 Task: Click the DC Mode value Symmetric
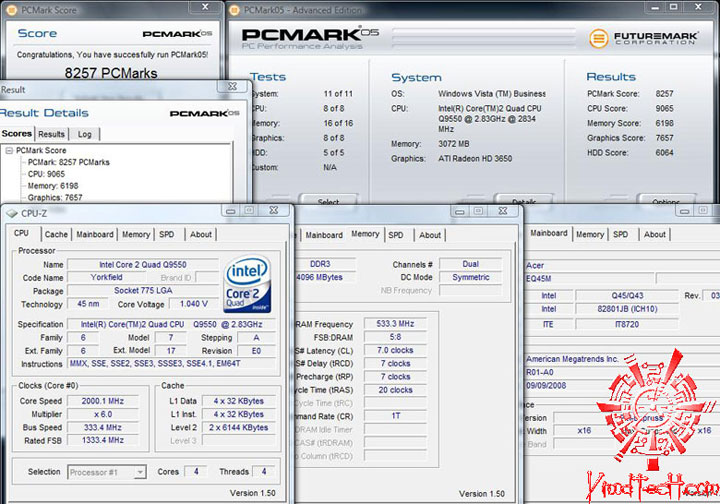click(471, 277)
